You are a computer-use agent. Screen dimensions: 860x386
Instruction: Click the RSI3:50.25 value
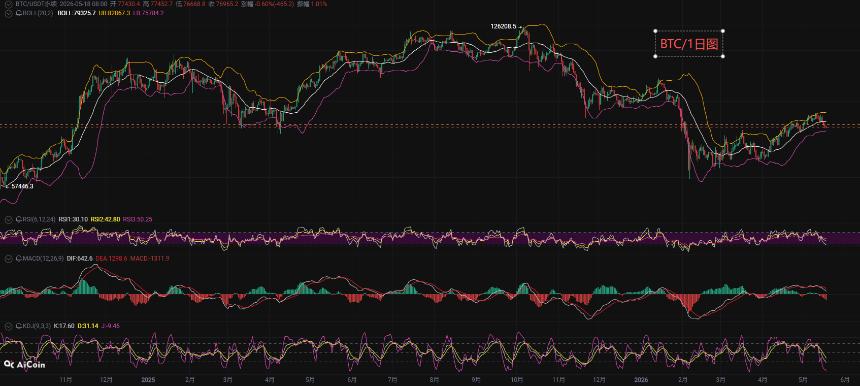point(138,219)
